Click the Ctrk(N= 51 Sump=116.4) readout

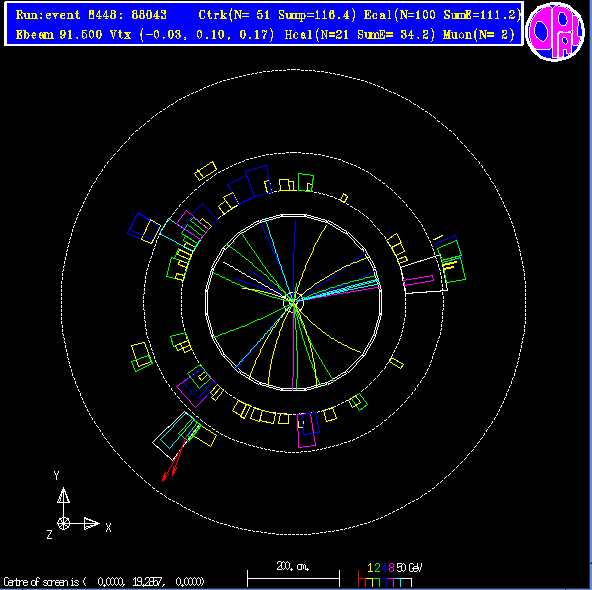[x=277, y=15]
